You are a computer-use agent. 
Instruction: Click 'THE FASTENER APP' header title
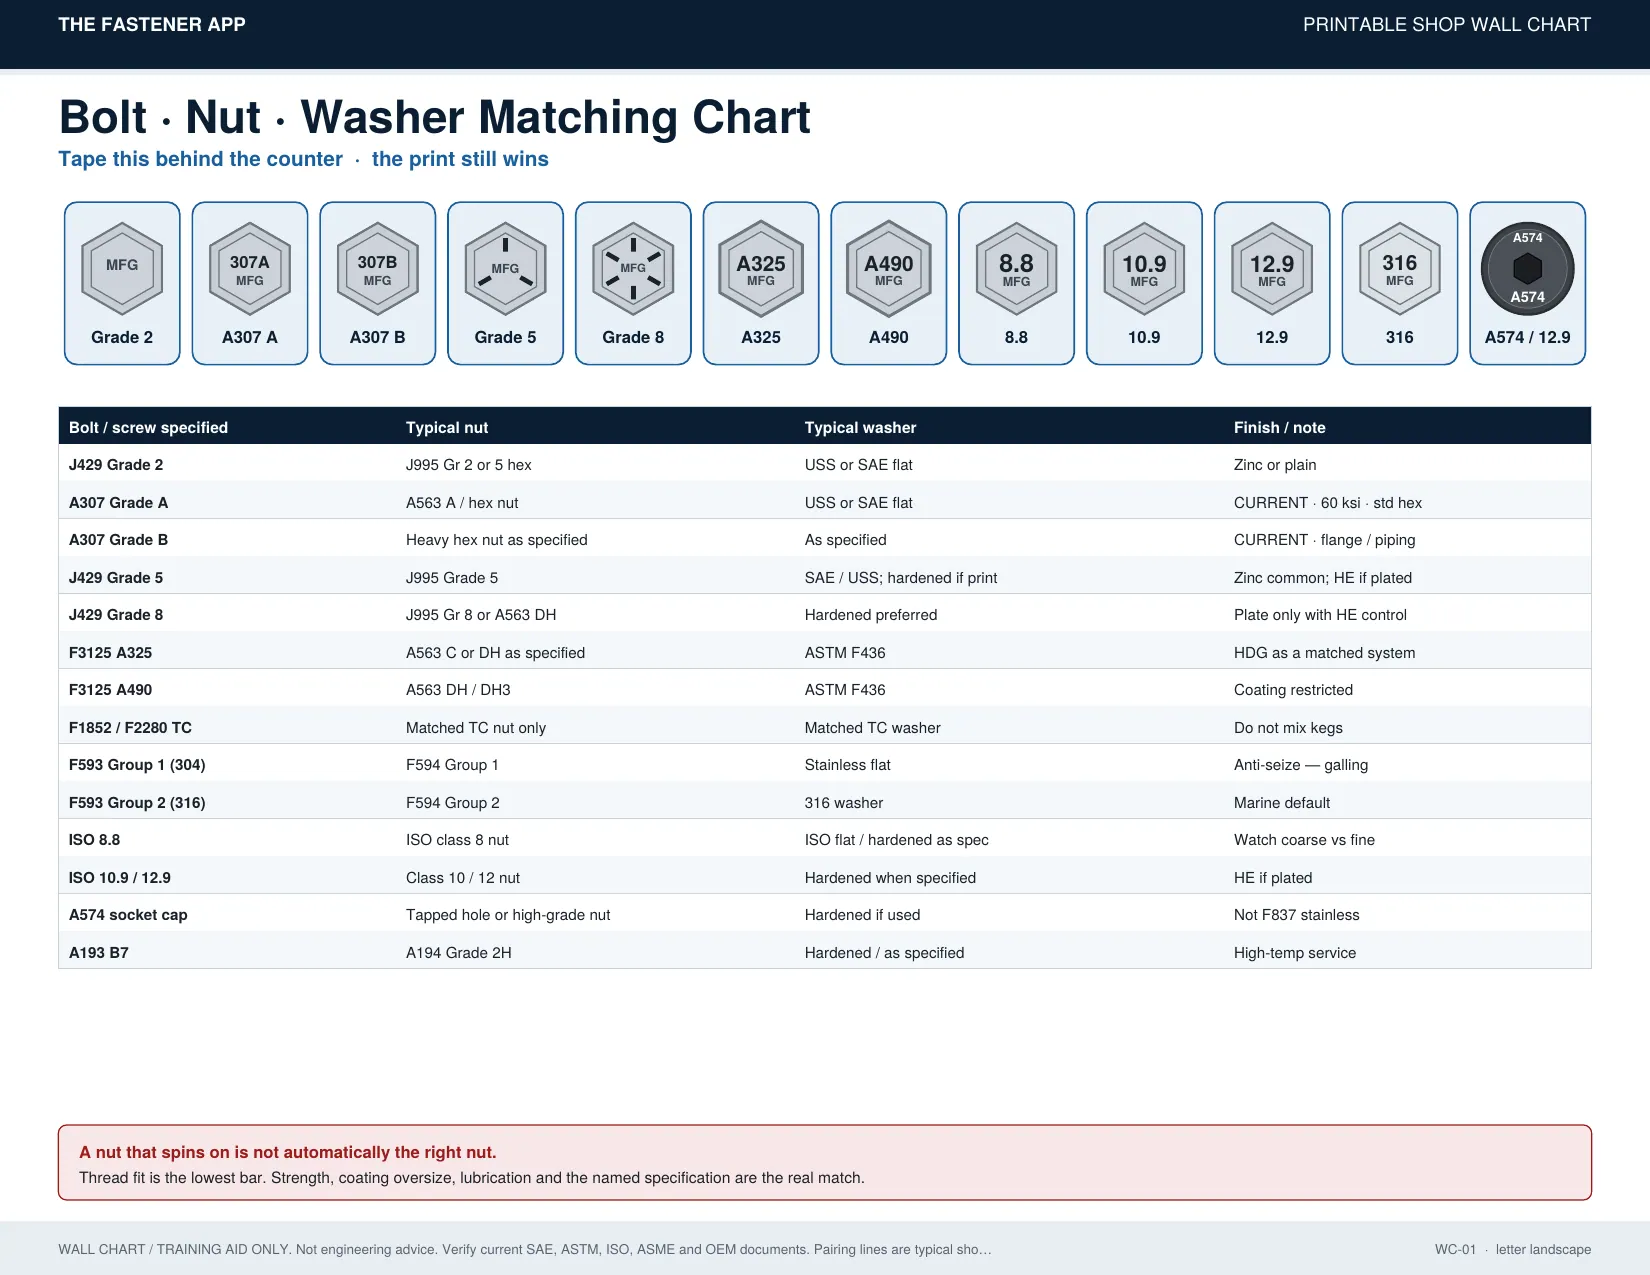click(x=152, y=25)
